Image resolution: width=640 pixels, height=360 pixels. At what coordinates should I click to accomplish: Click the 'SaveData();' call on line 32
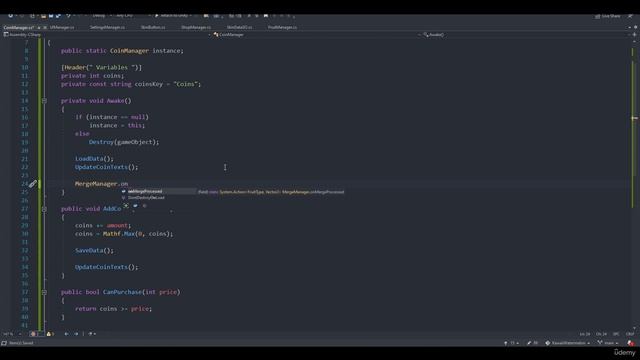point(94,251)
